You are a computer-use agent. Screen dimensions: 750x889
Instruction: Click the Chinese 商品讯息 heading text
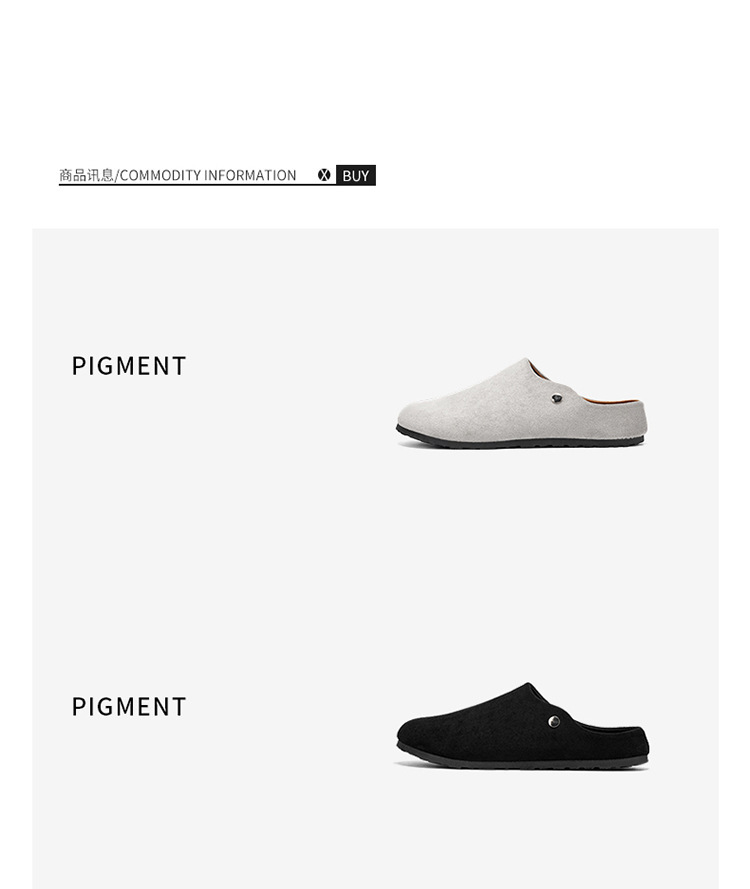click(87, 175)
